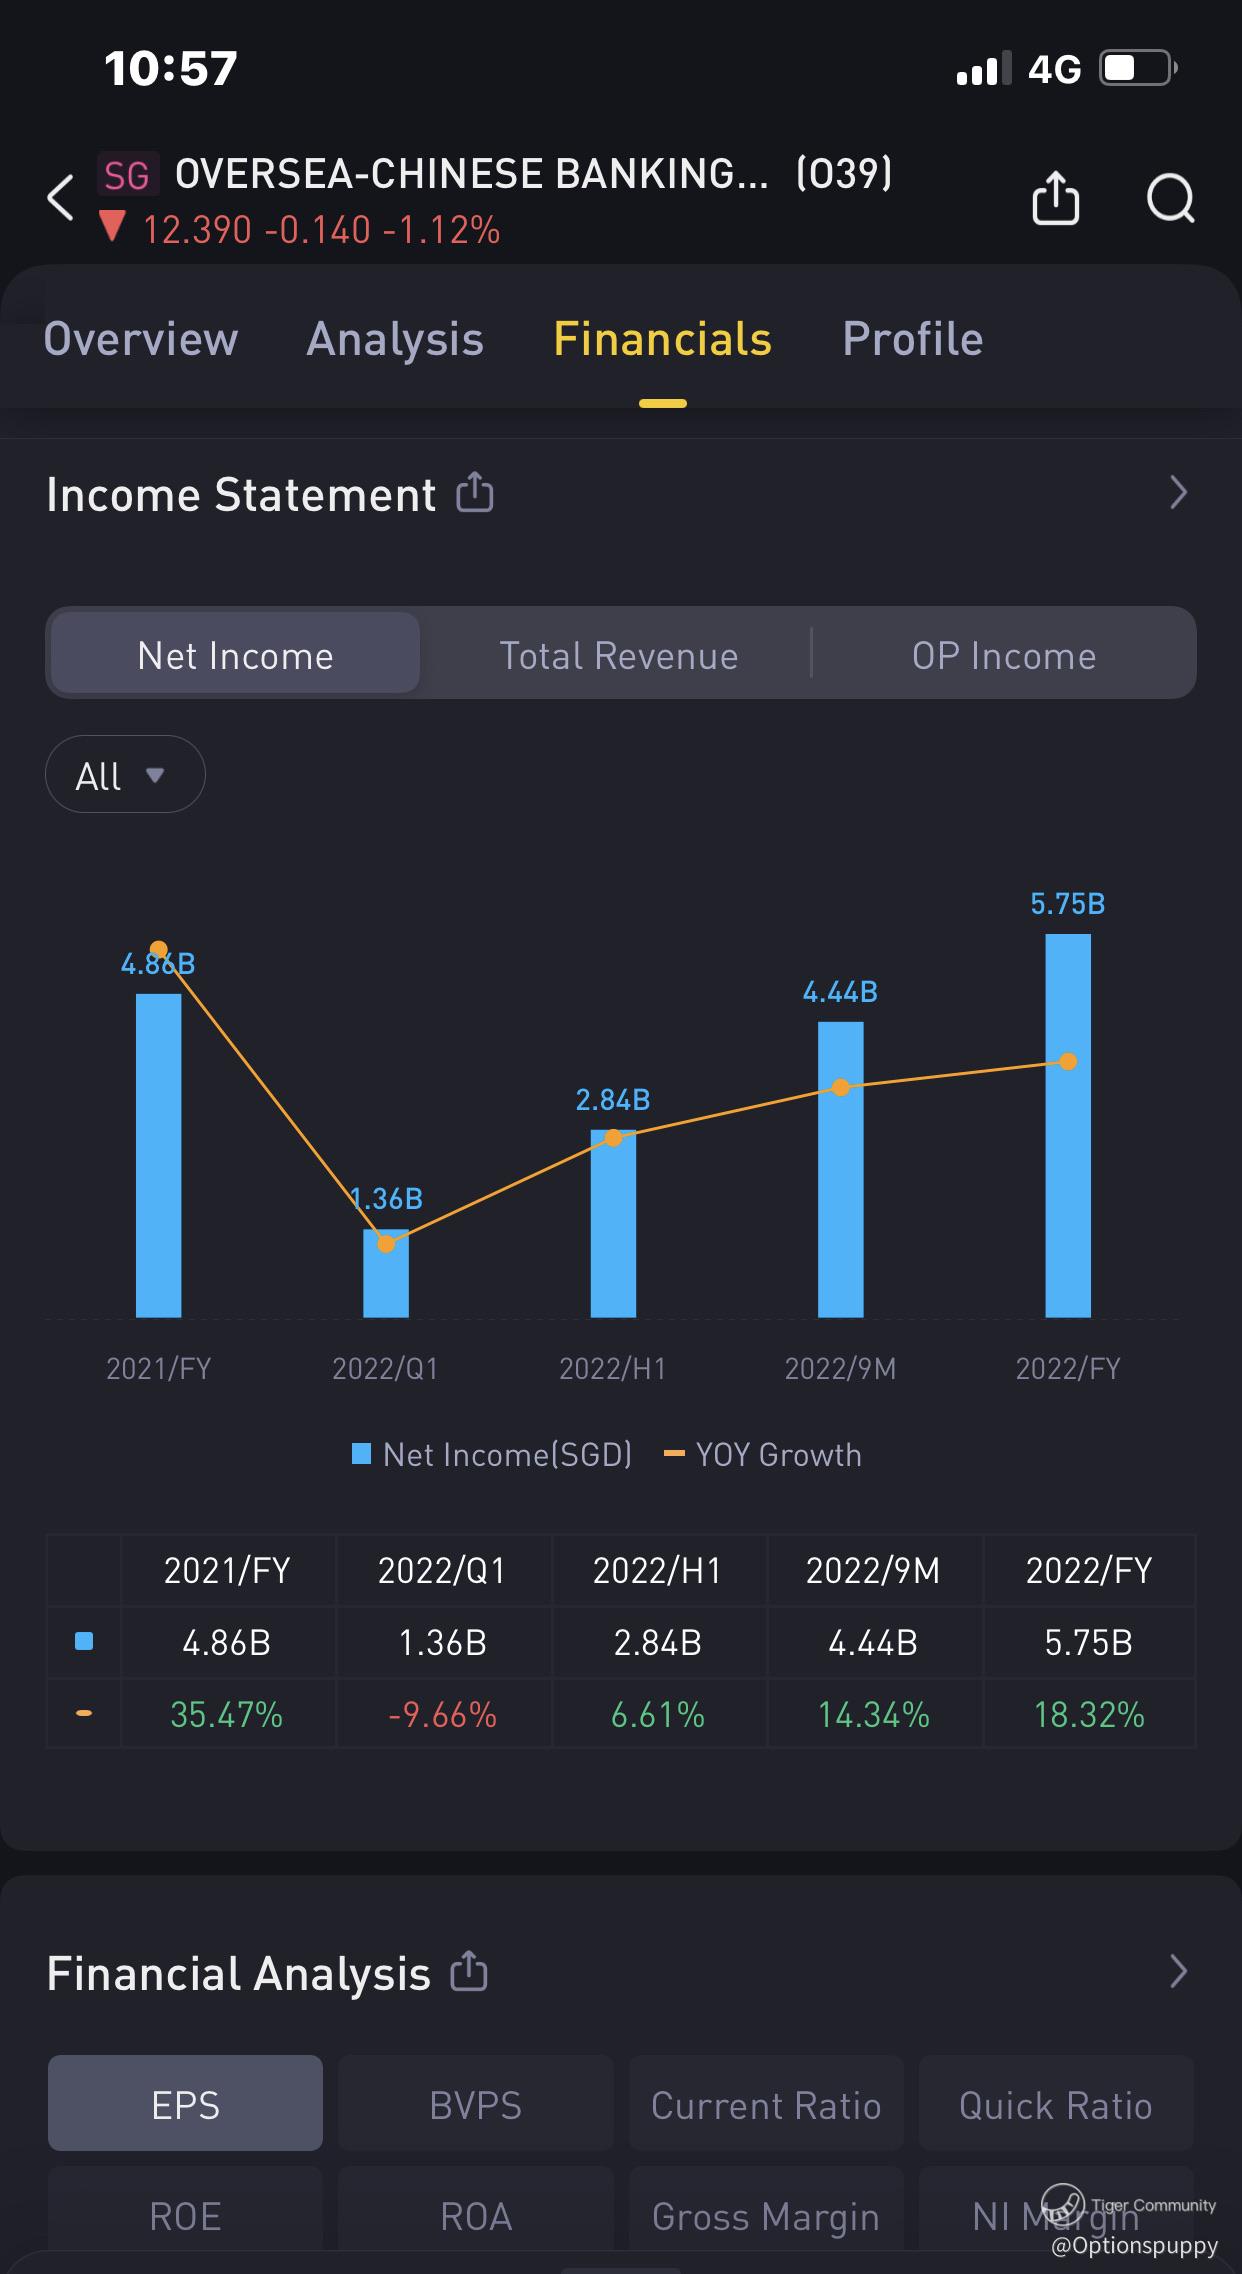This screenshot has width=1242, height=2274.
Task: Open the Profile tab
Action: click(913, 339)
